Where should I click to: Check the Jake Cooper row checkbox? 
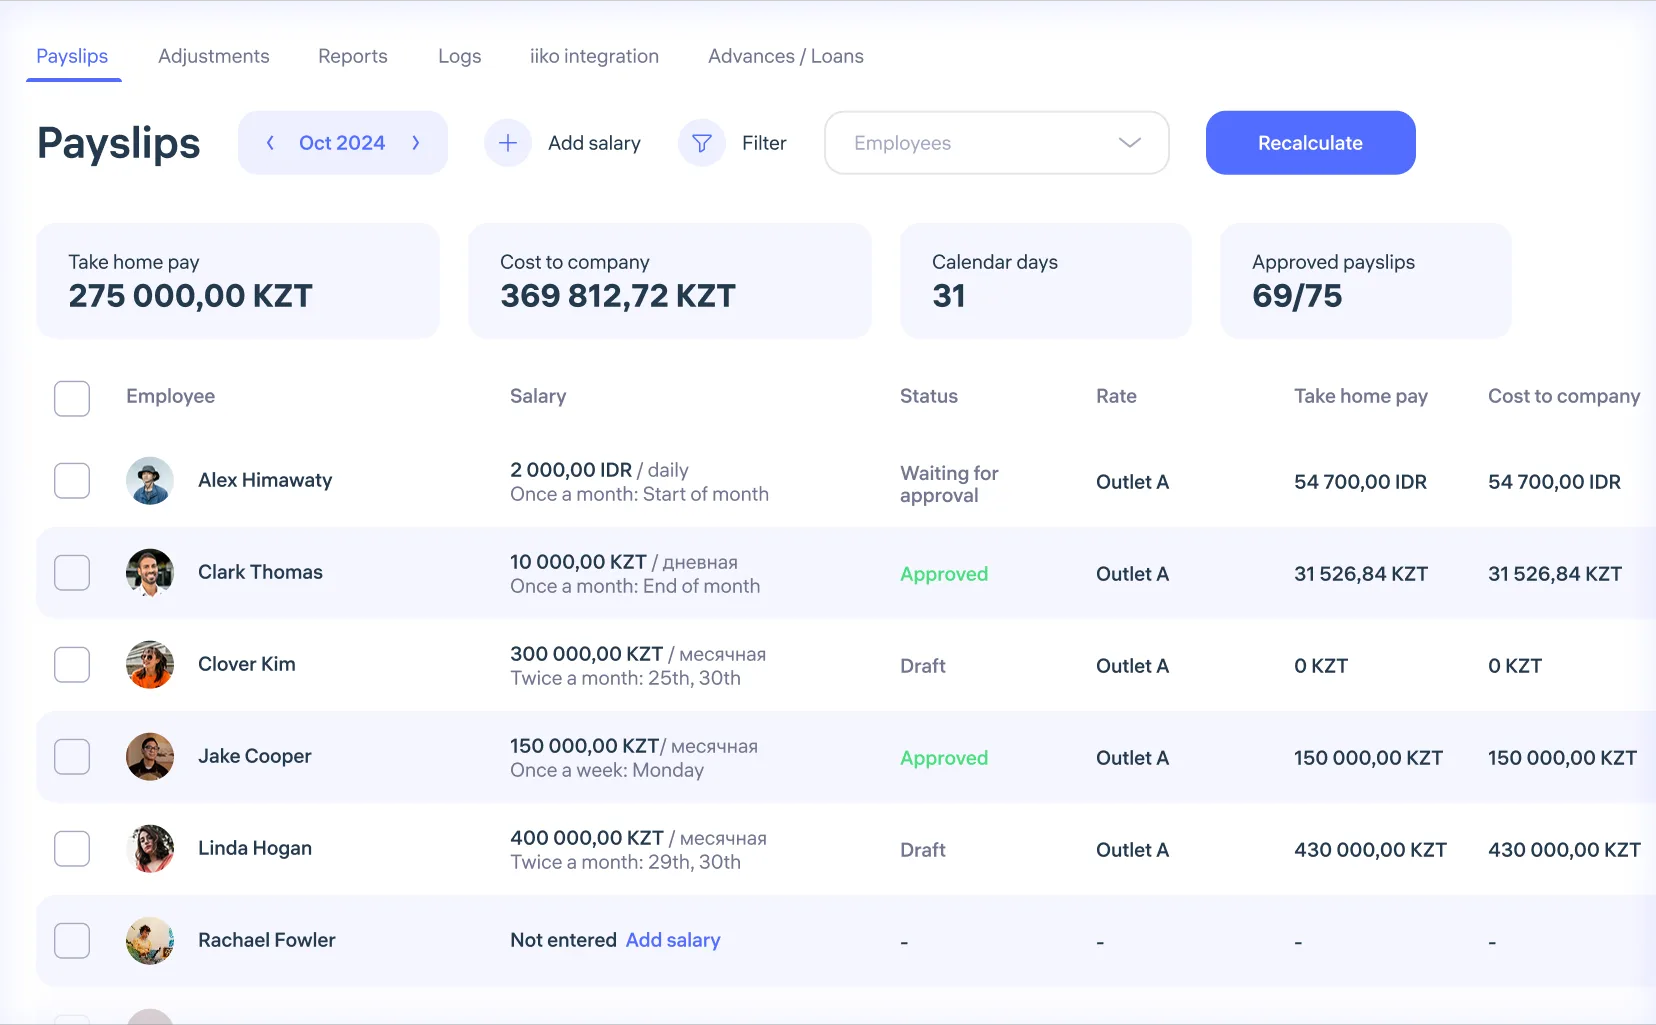pyautogui.click(x=72, y=757)
